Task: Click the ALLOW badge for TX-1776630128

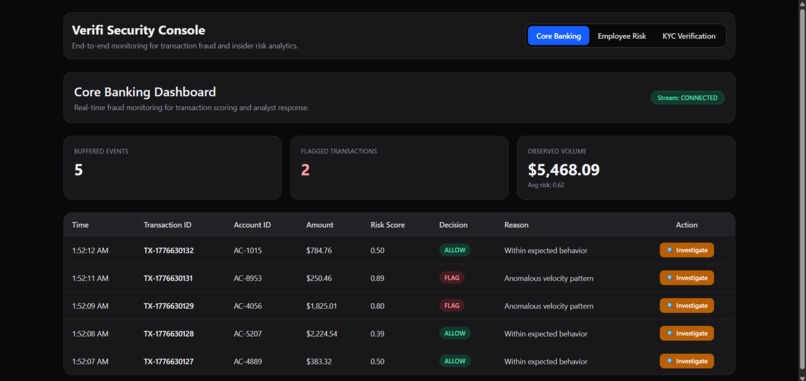Action: [x=455, y=333]
